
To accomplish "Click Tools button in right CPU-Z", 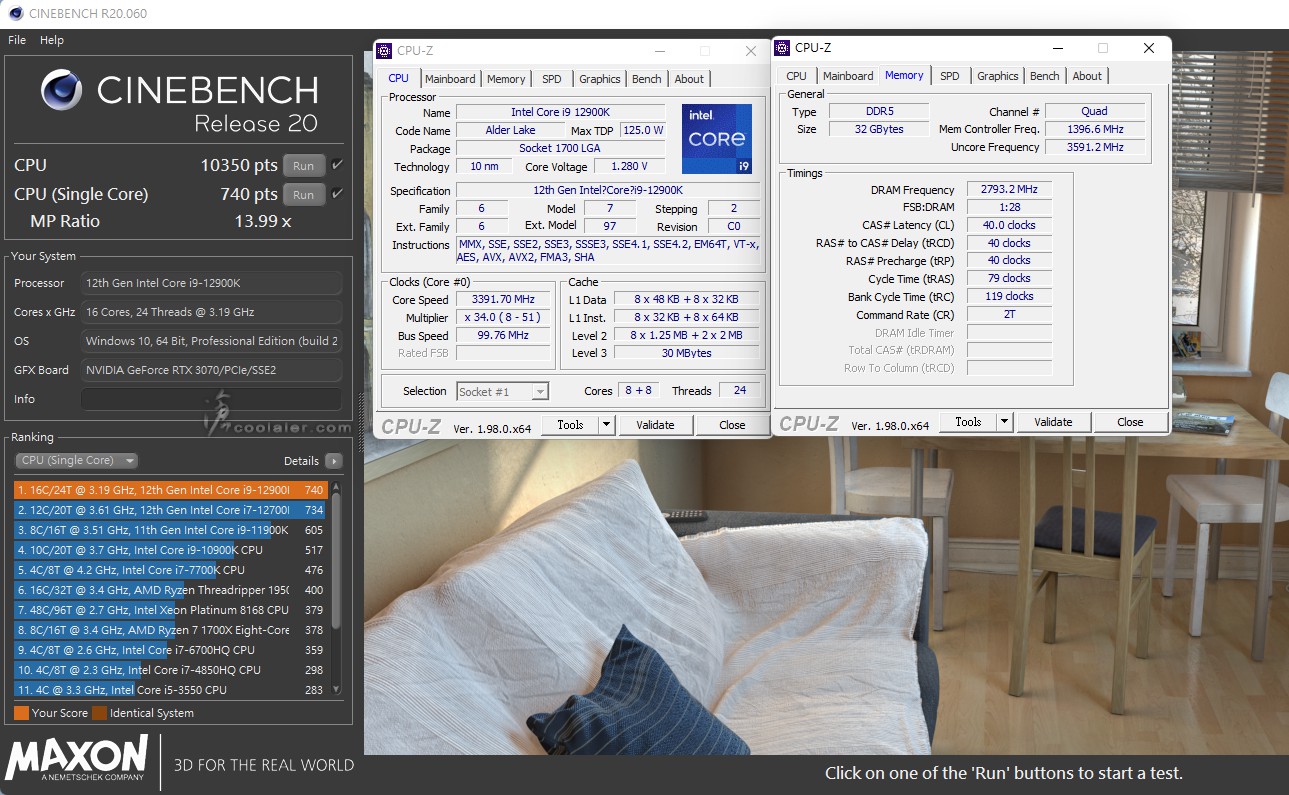I will click(968, 422).
